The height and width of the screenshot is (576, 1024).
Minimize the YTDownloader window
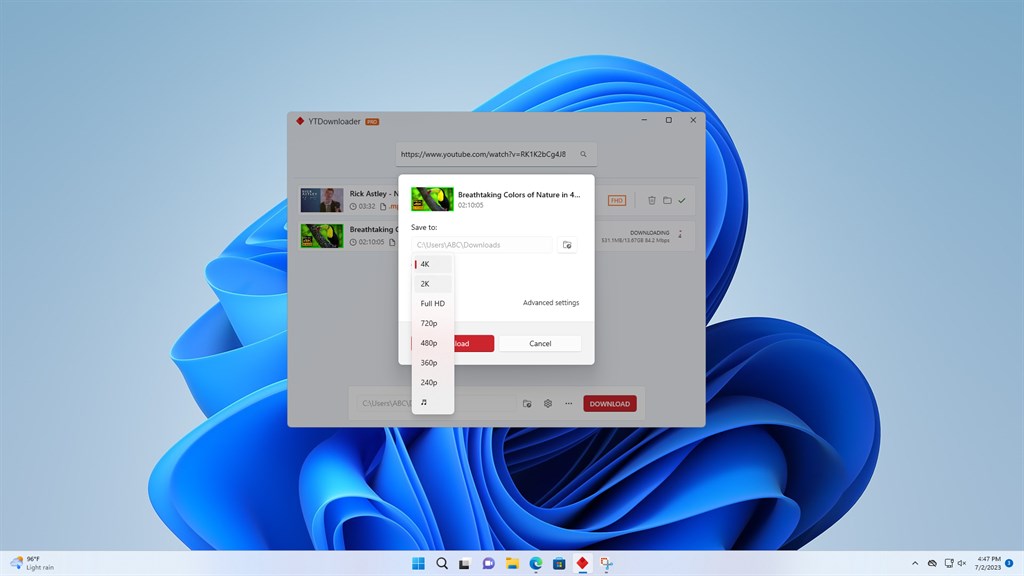[644, 120]
